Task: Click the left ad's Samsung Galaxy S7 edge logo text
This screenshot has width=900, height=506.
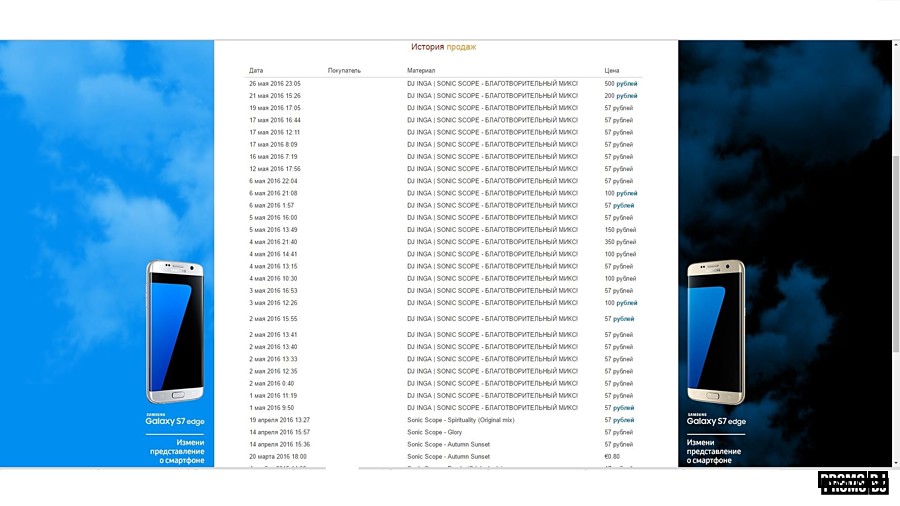Action: tap(175, 420)
